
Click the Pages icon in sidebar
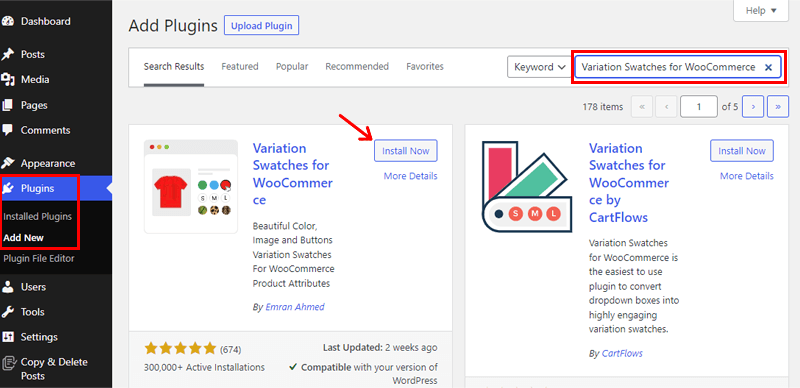pyautogui.click(x=8, y=105)
